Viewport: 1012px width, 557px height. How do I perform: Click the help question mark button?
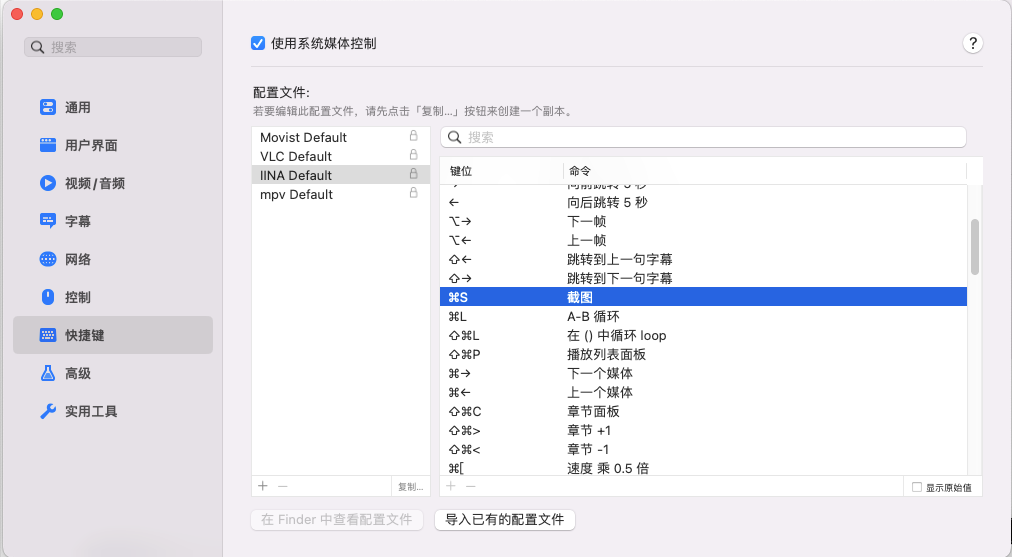pos(973,43)
